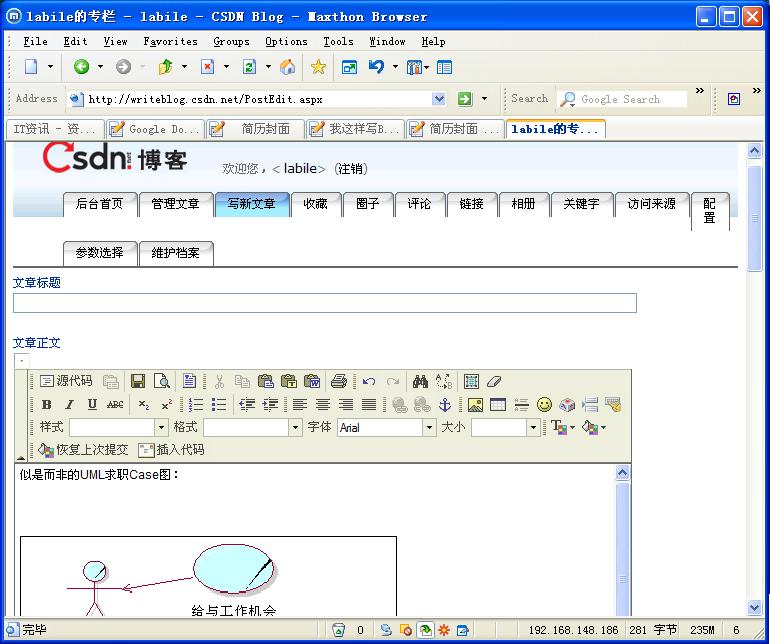Toggle Bold formatting in editor

47,405
